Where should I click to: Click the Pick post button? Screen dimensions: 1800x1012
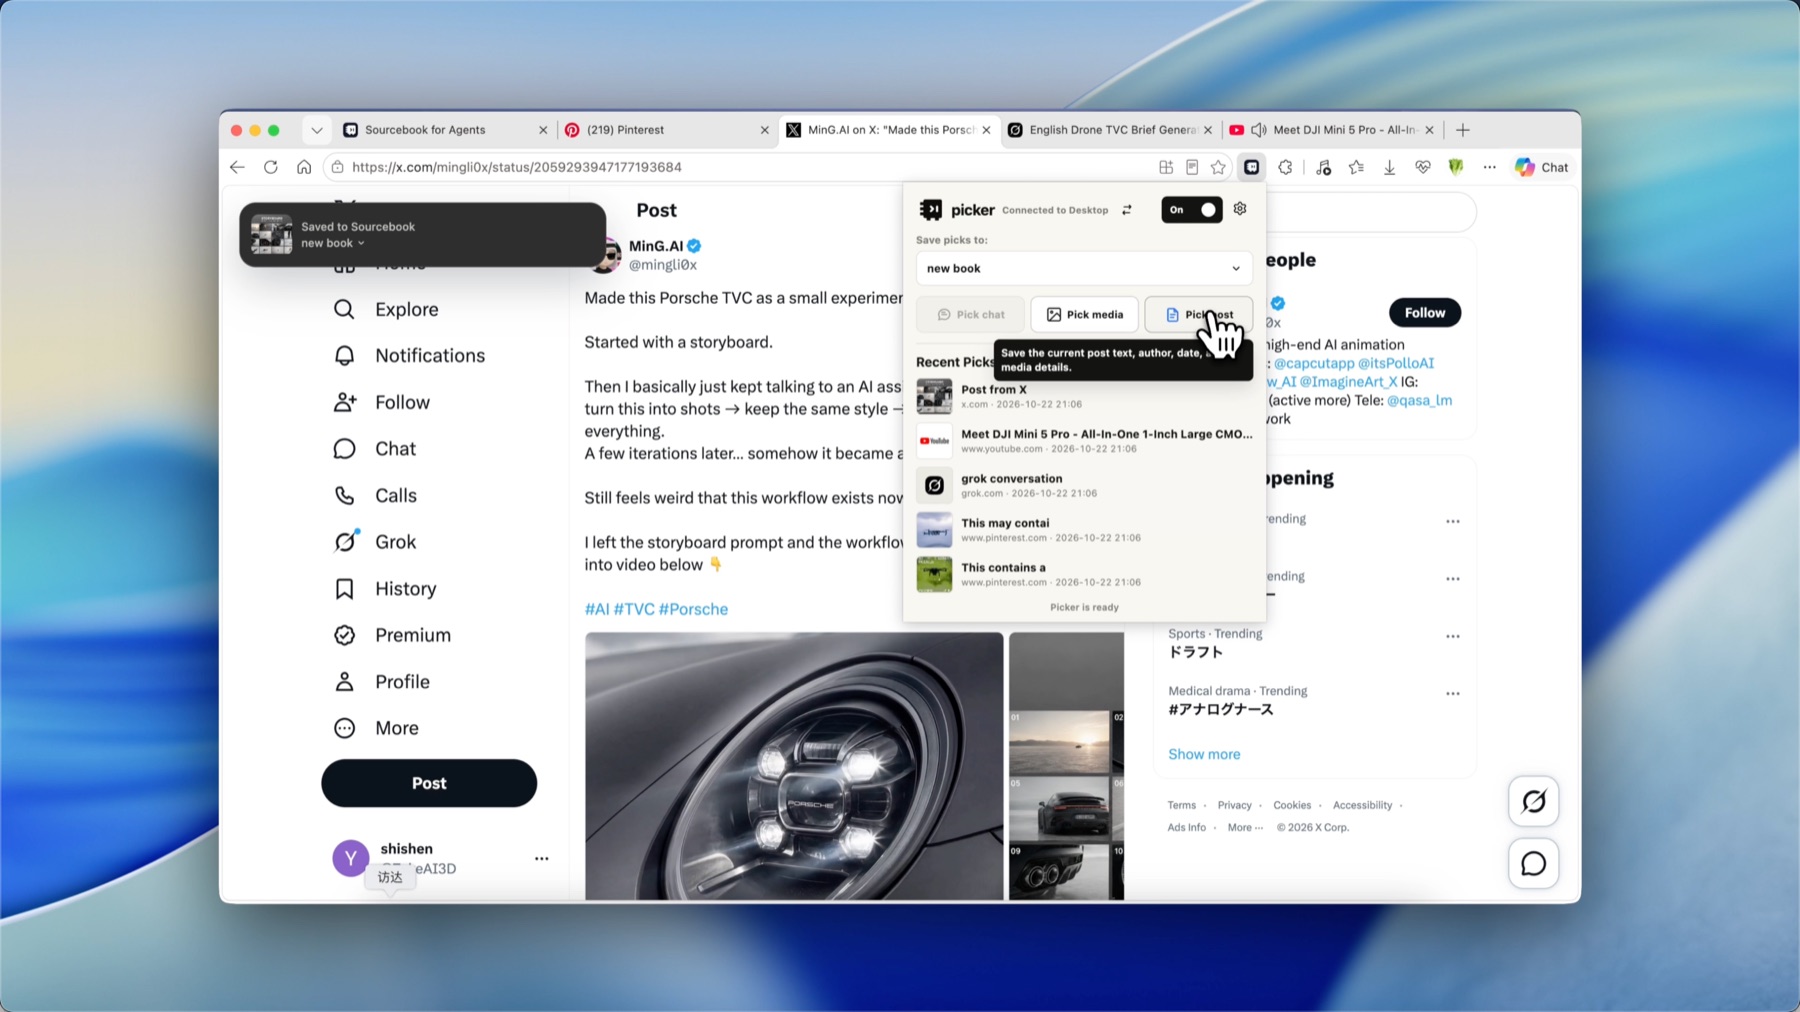click(x=1198, y=314)
